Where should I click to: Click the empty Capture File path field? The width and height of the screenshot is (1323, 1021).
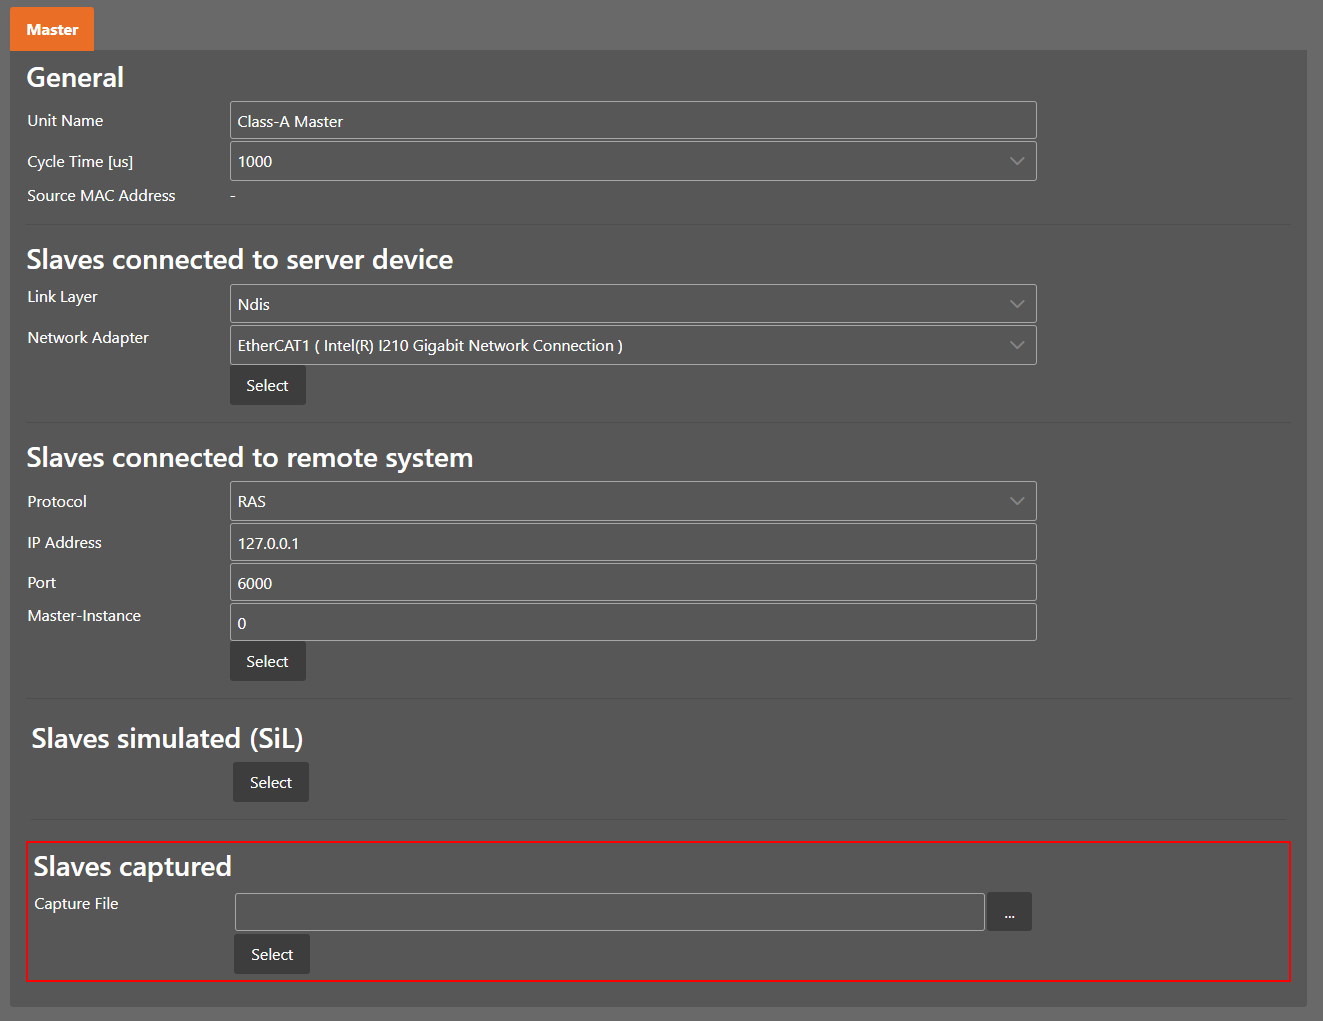pyautogui.click(x=609, y=912)
